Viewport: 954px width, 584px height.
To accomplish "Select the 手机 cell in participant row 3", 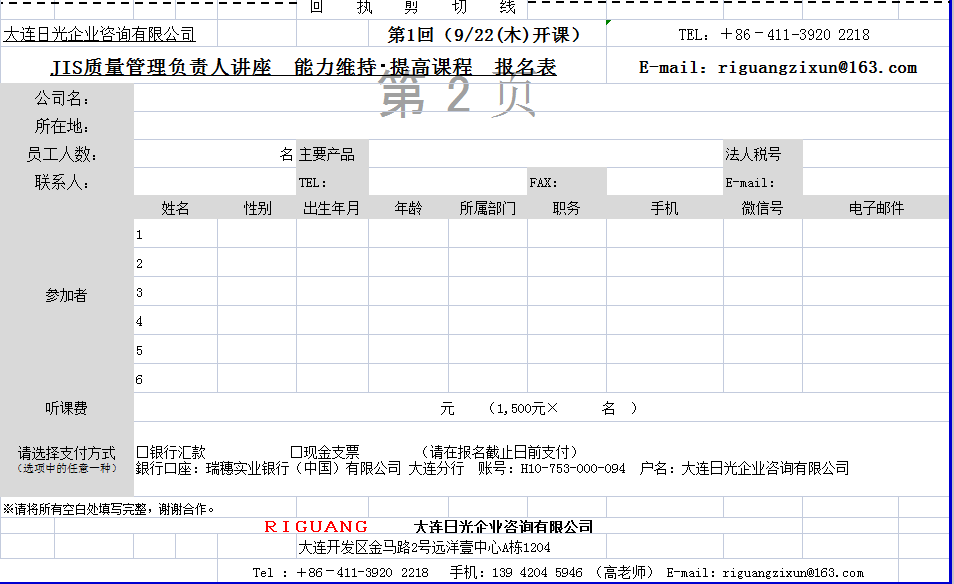I will coord(664,292).
